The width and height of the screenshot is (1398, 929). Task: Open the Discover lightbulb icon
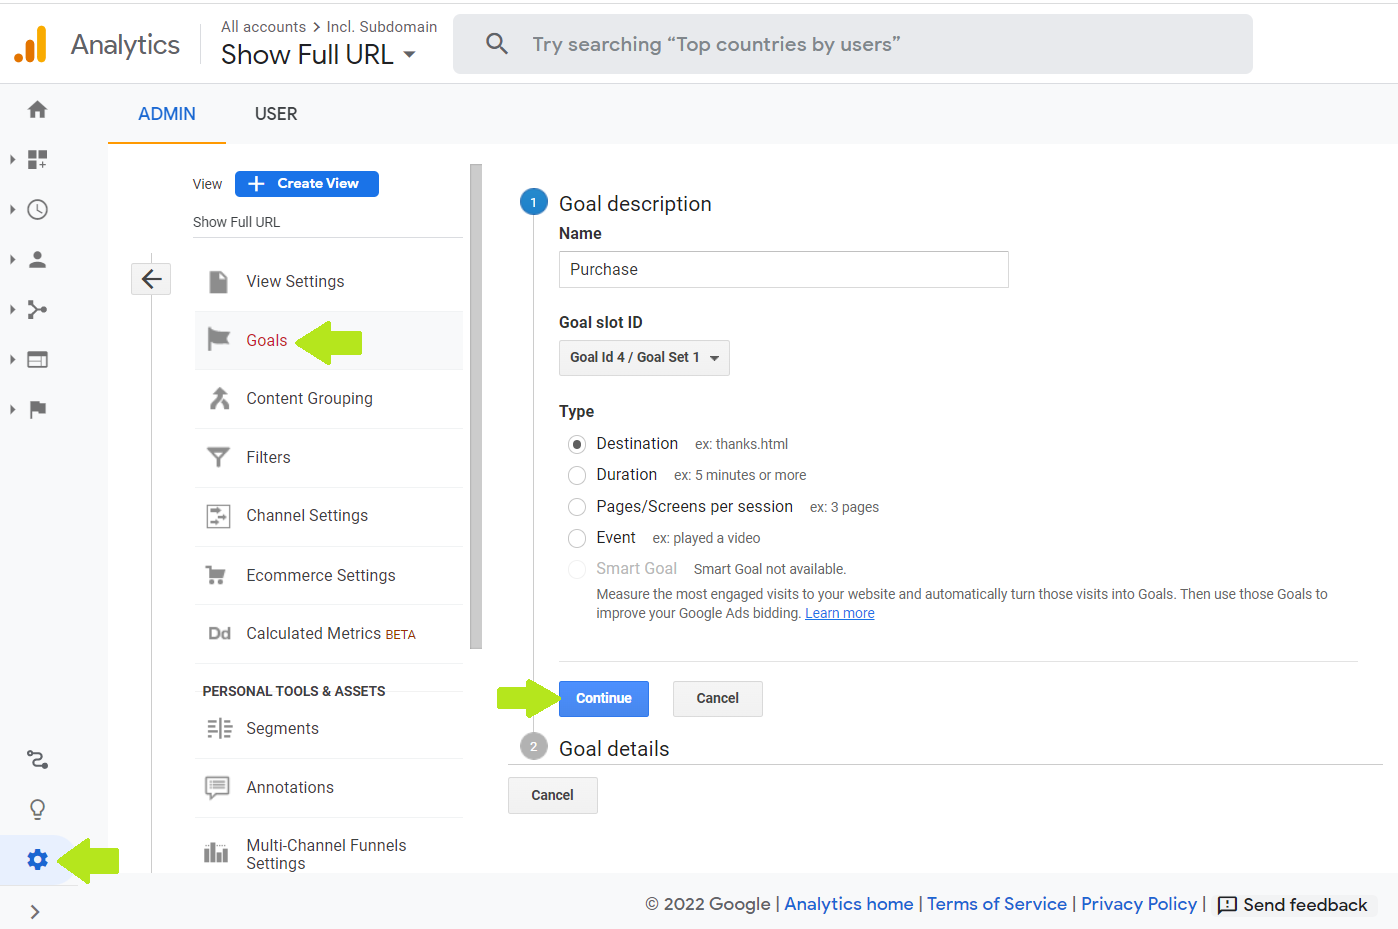[x=37, y=809]
